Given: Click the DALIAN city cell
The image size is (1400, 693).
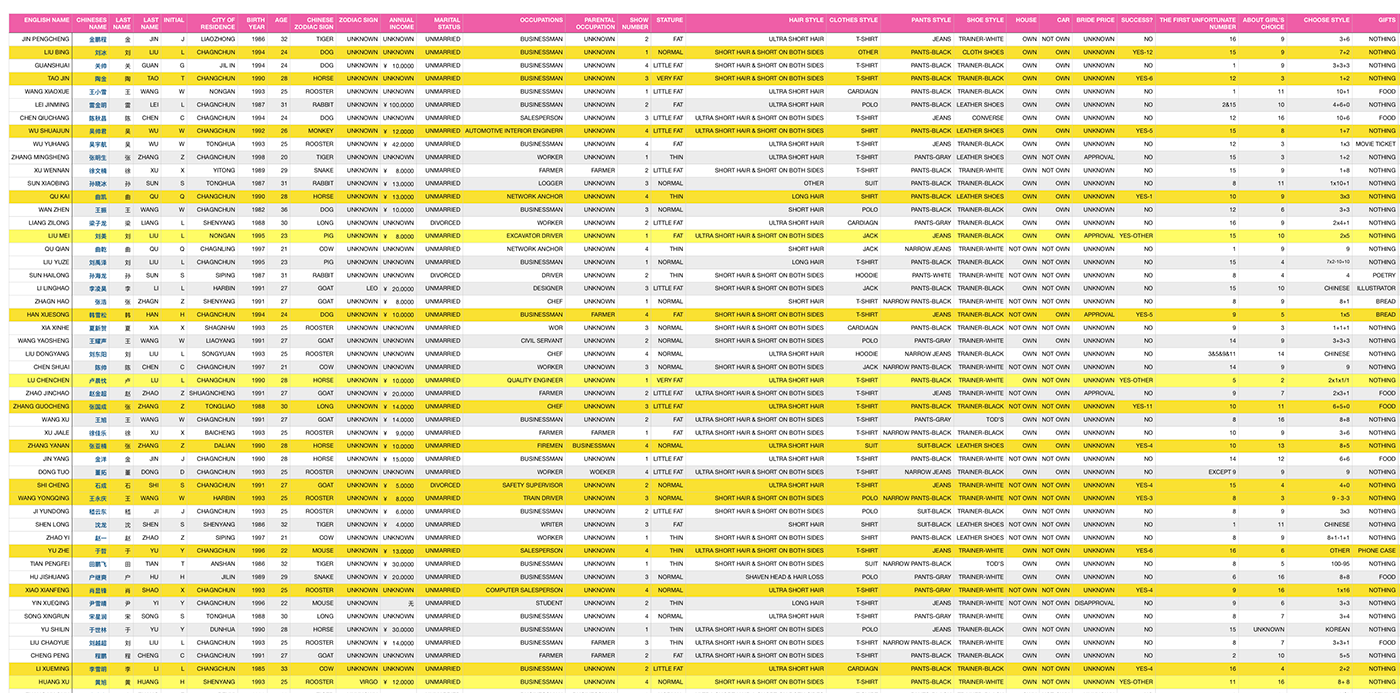Looking at the screenshot, I should [x=225, y=446].
